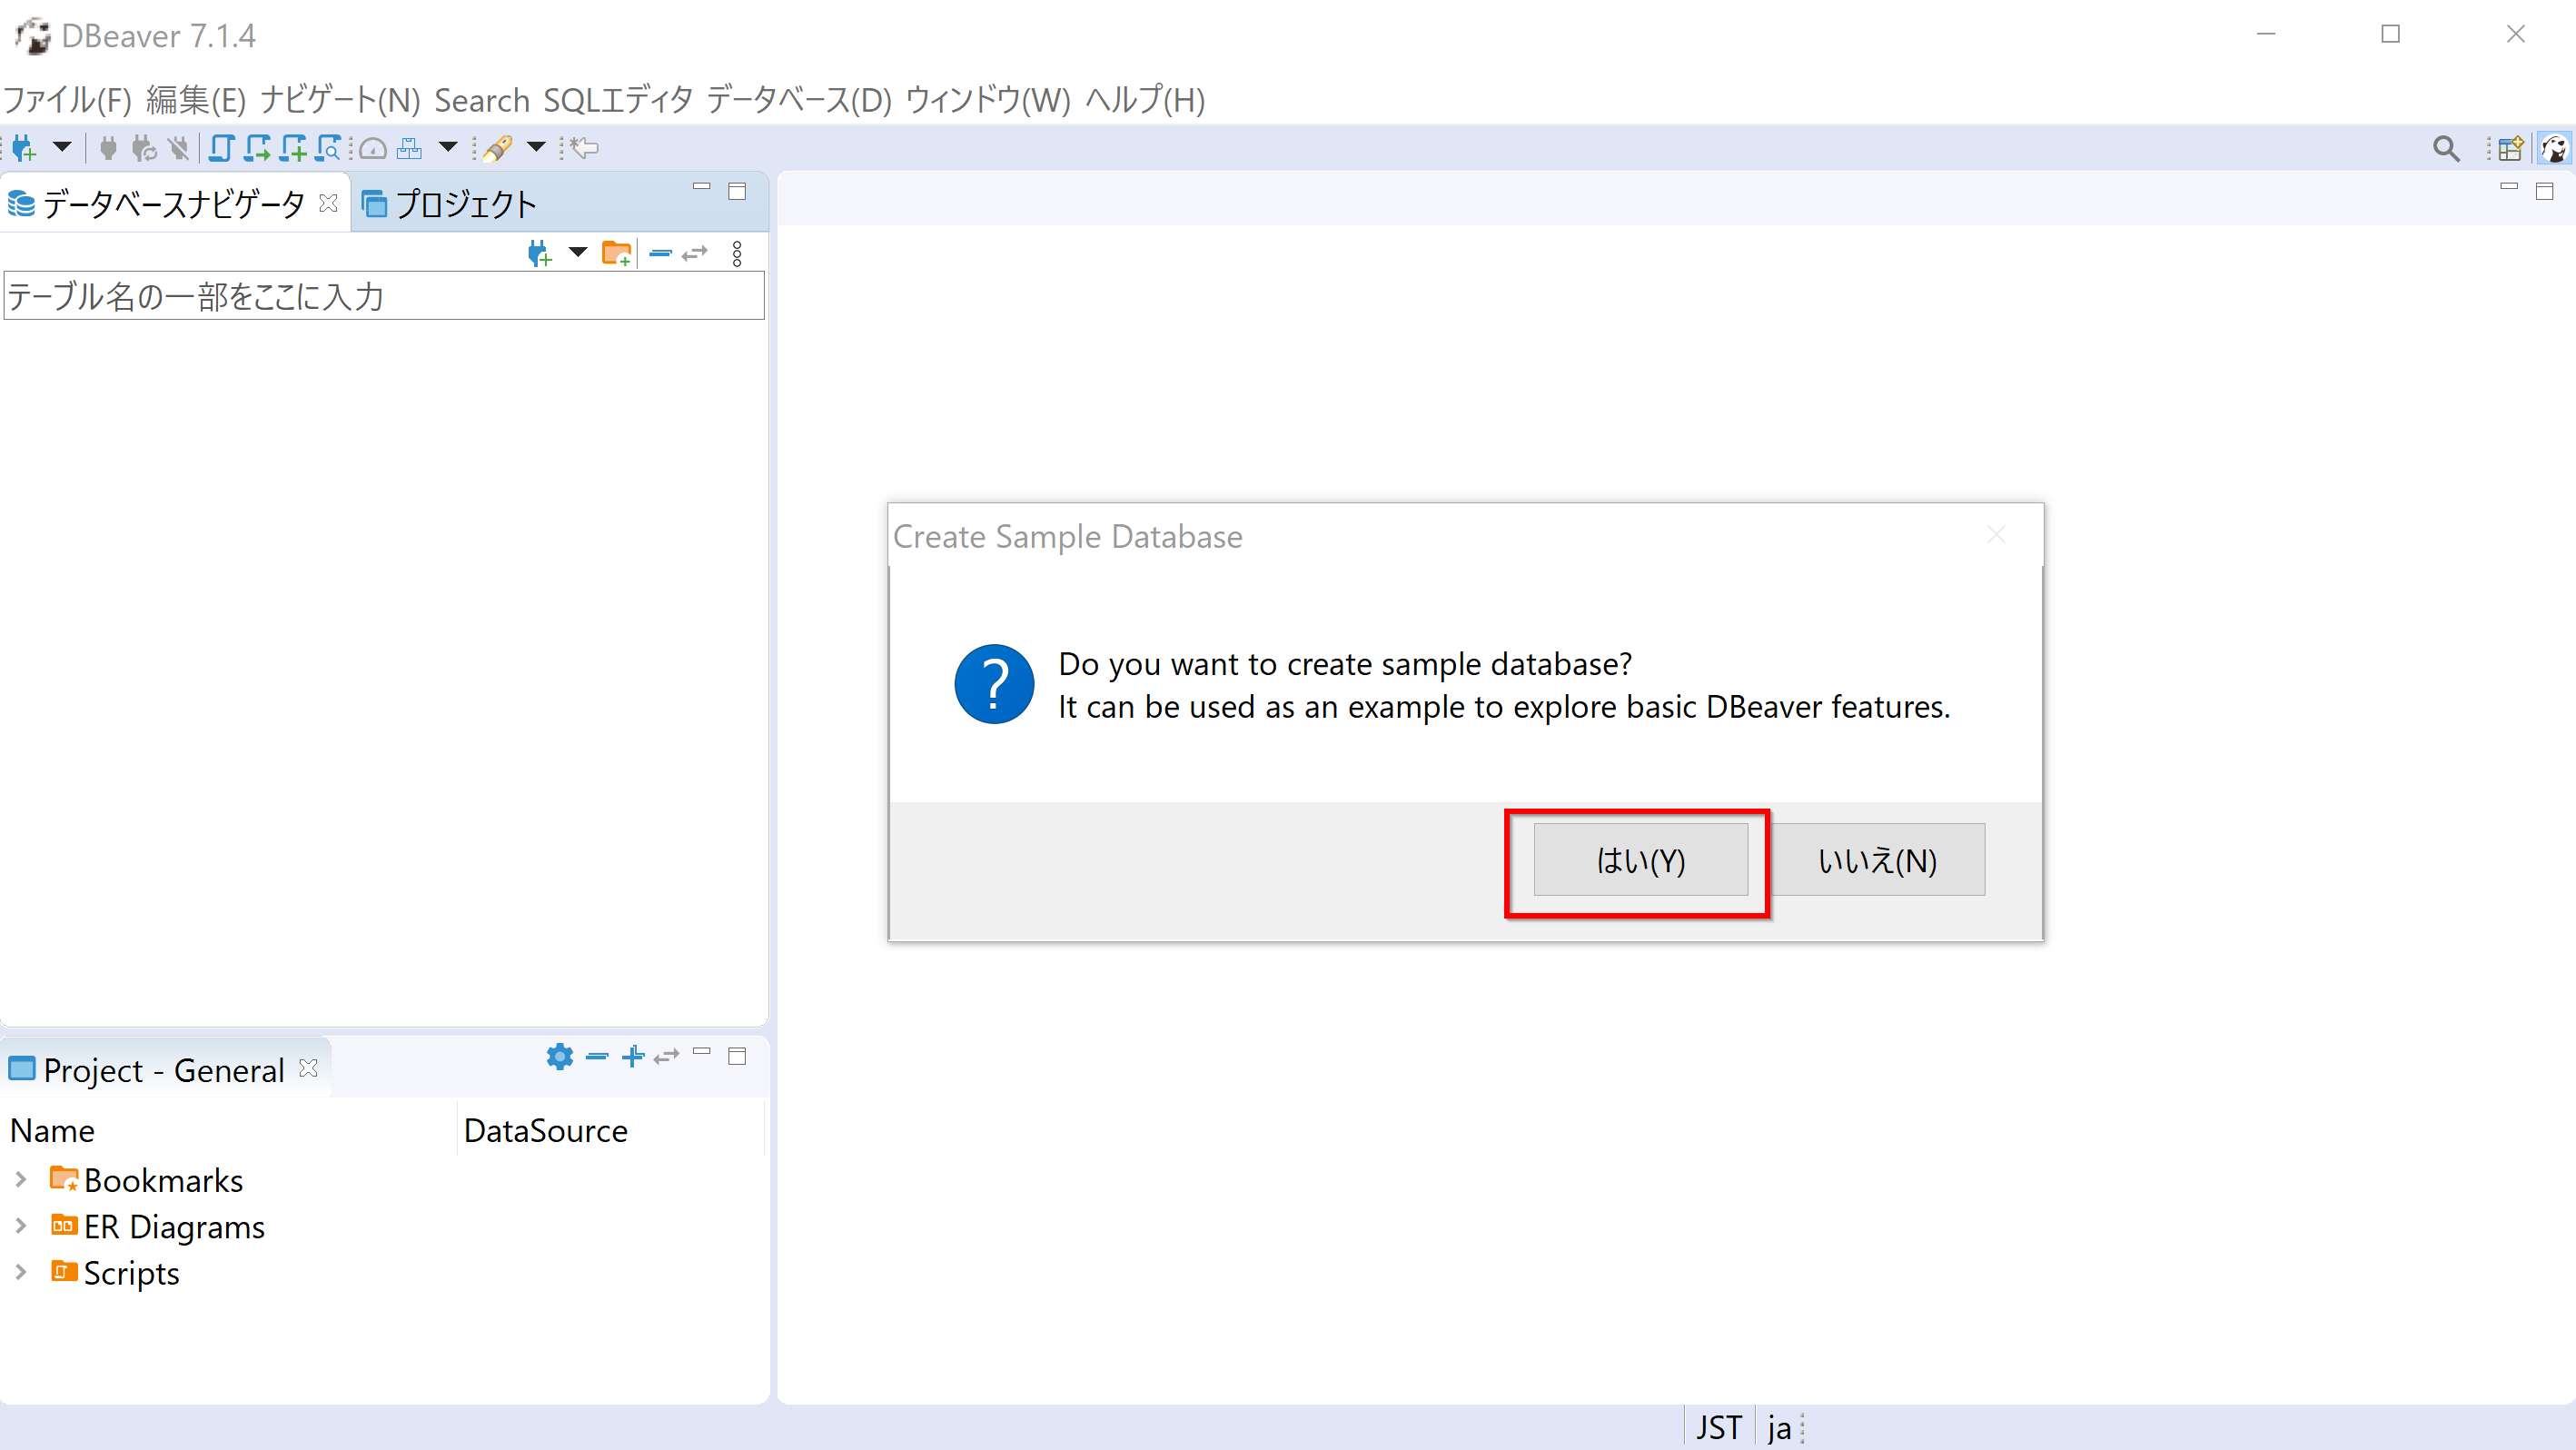Open the ファイル(F) menu
Image resolution: width=2576 pixels, height=1450 pixels.
[x=68, y=100]
